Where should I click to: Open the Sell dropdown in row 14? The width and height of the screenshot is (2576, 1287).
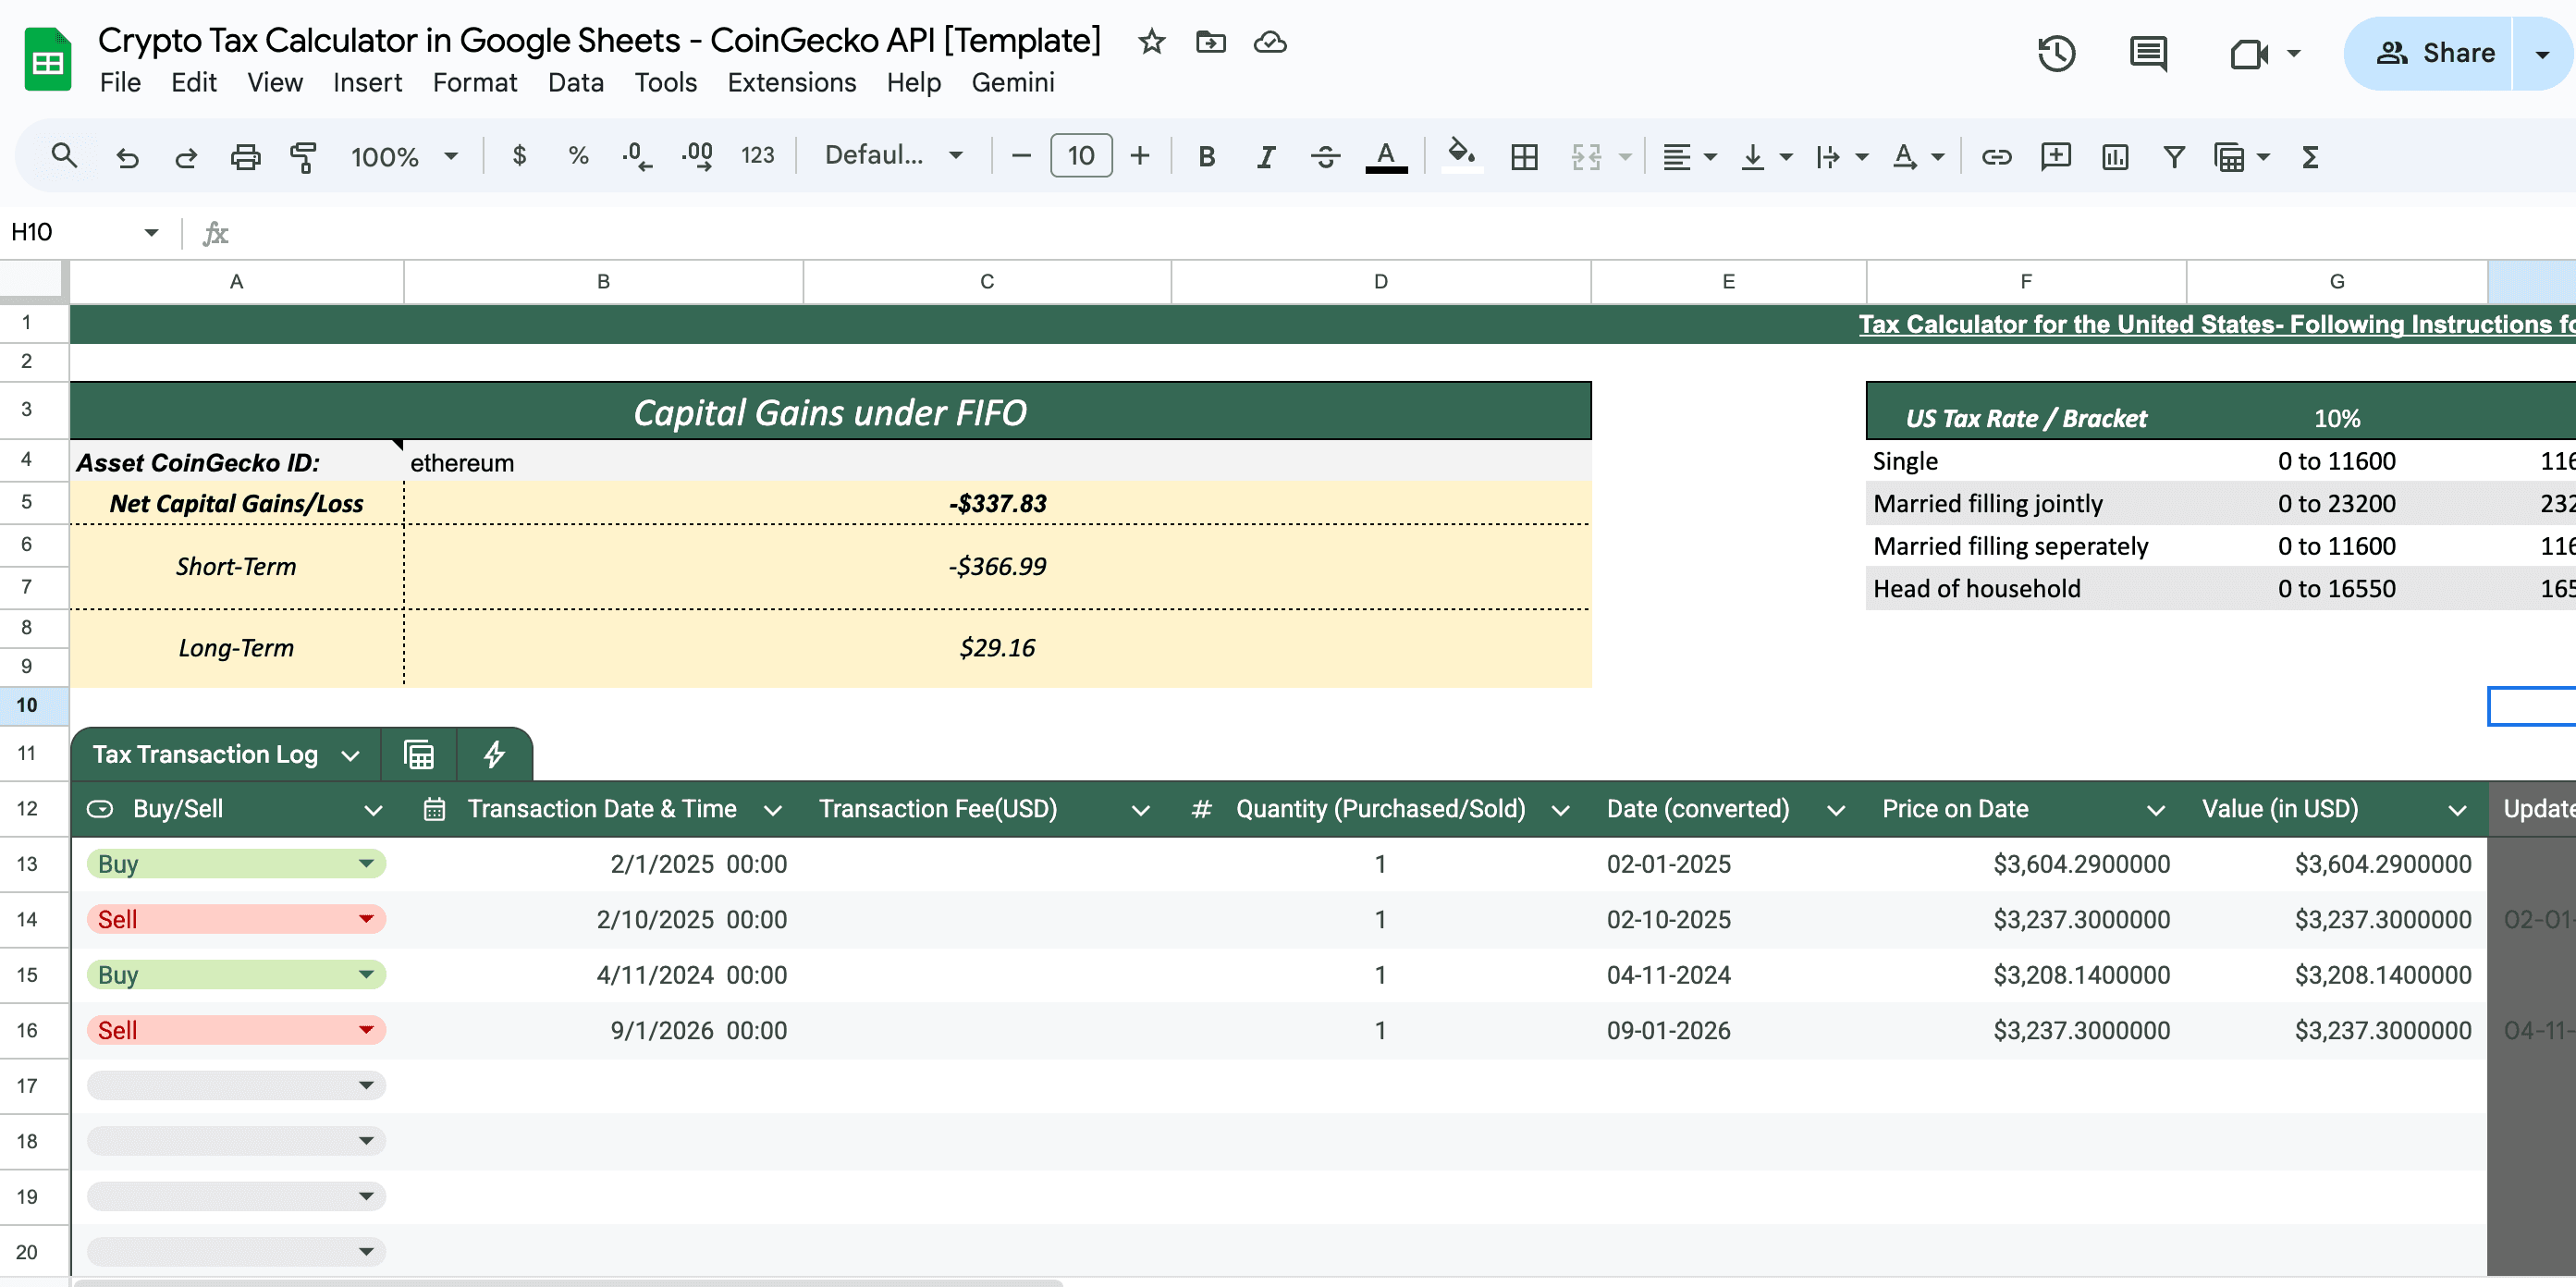point(368,918)
